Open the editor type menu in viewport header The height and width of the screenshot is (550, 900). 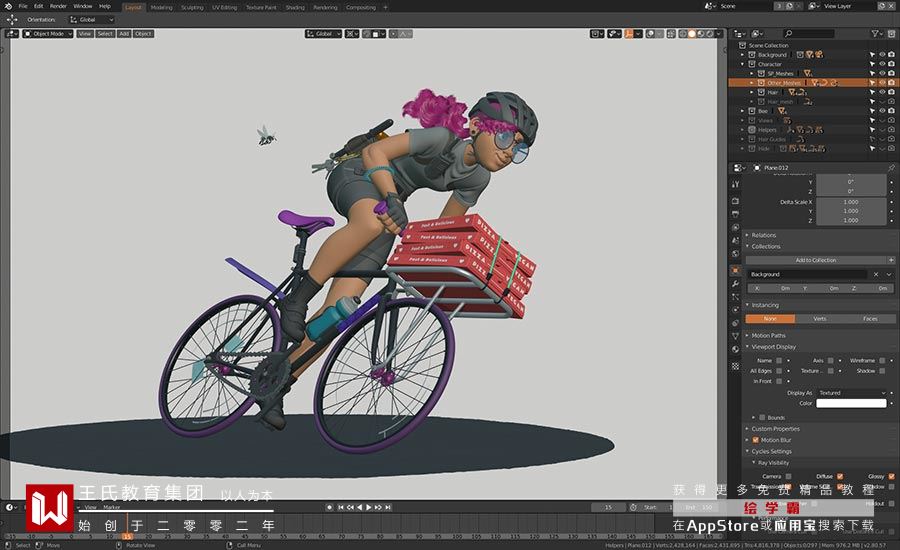(x=12, y=34)
